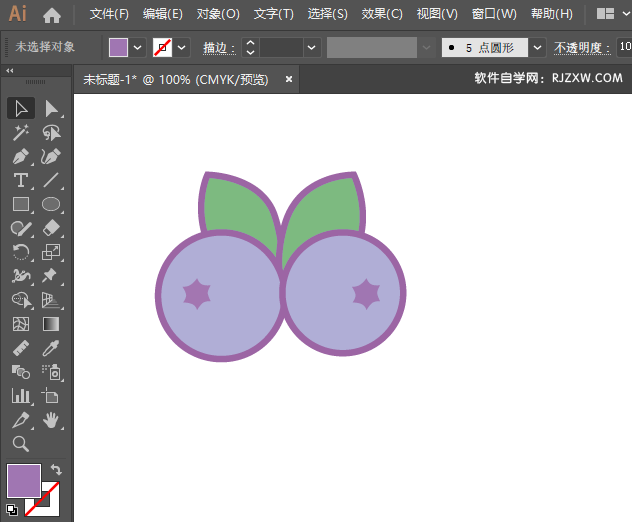Select the Eyedropper tool
The width and height of the screenshot is (632, 522).
pos(52,348)
